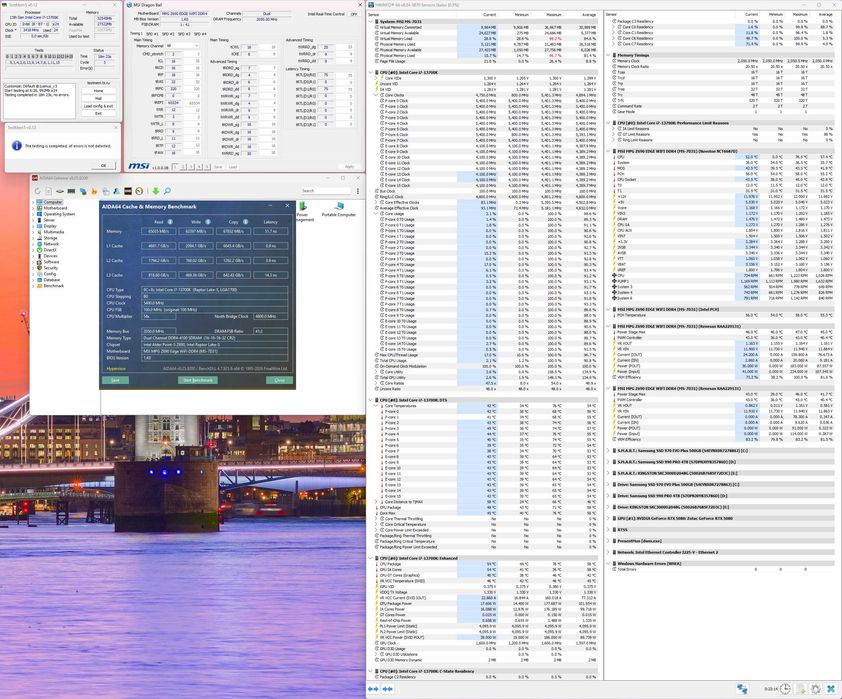The image size is (842, 699).
Task: Click the AIDA64 black OSD panel toolbar icon
Action: [x=128, y=191]
